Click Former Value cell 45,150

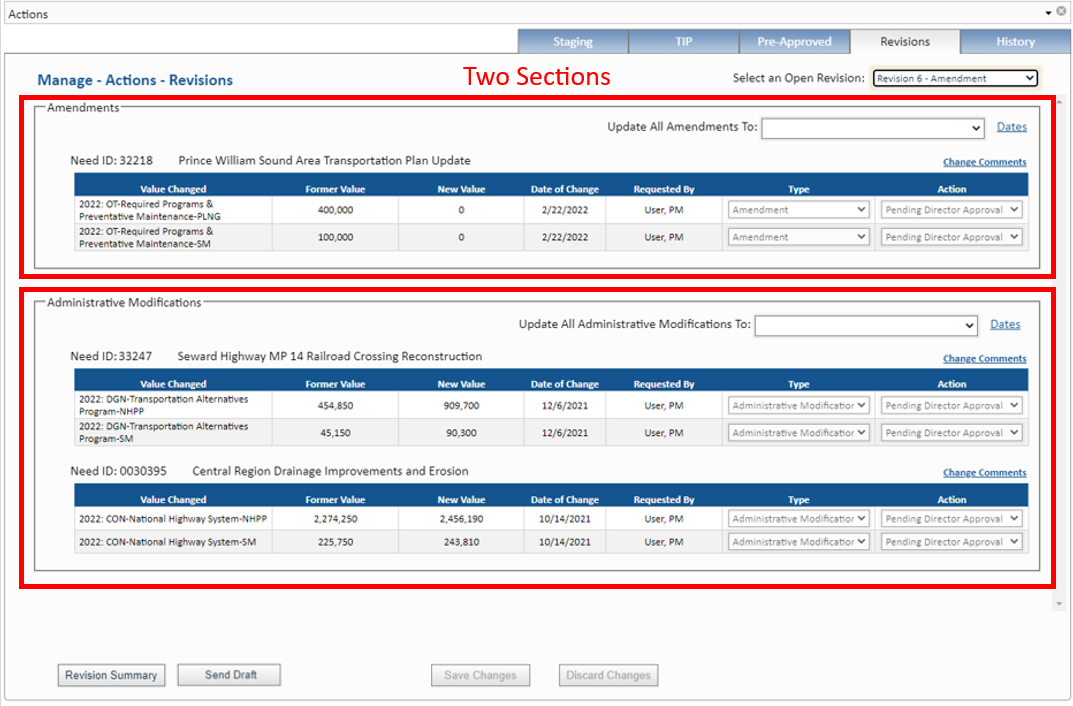pyautogui.click(x=335, y=433)
